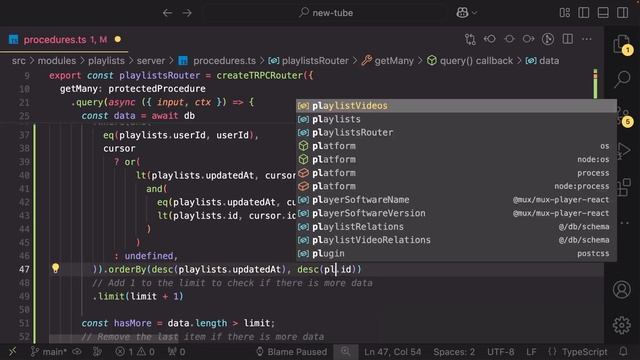Toggle the secondary side bar

click(x=622, y=13)
